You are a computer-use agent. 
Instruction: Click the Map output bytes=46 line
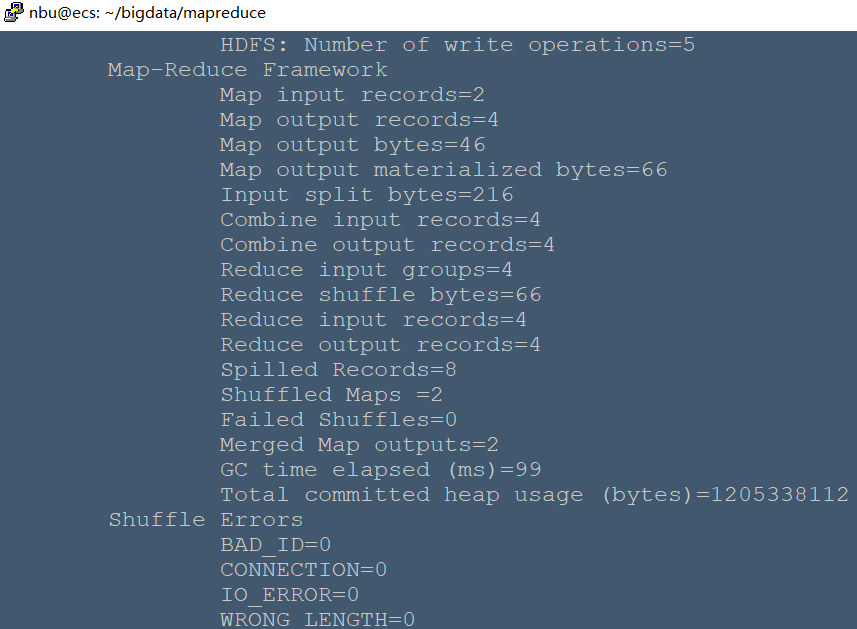tap(353, 145)
